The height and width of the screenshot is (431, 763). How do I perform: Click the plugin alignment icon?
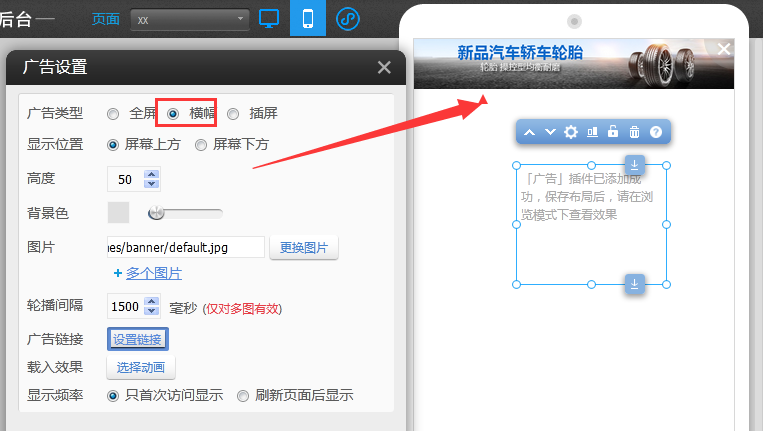(592, 132)
